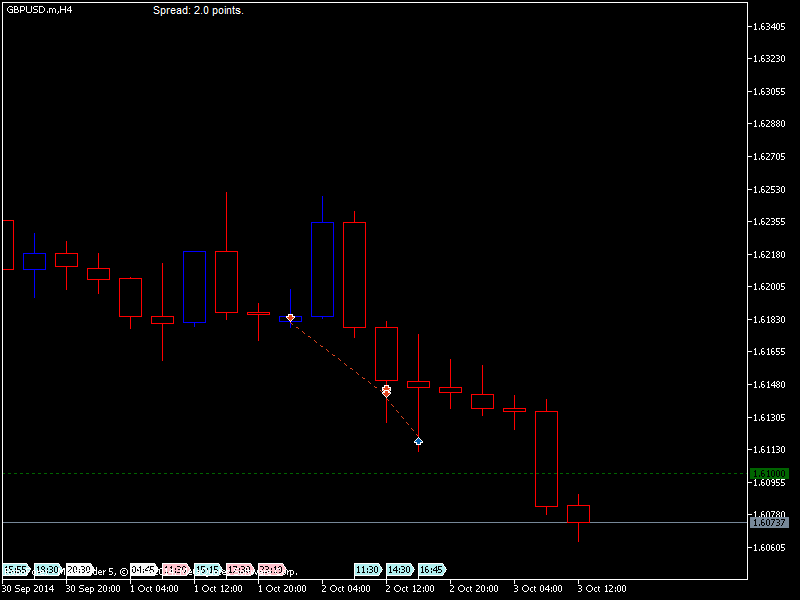
Task: Select the sell arrow at 1 Oct 20:00 candle
Action: [290, 318]
